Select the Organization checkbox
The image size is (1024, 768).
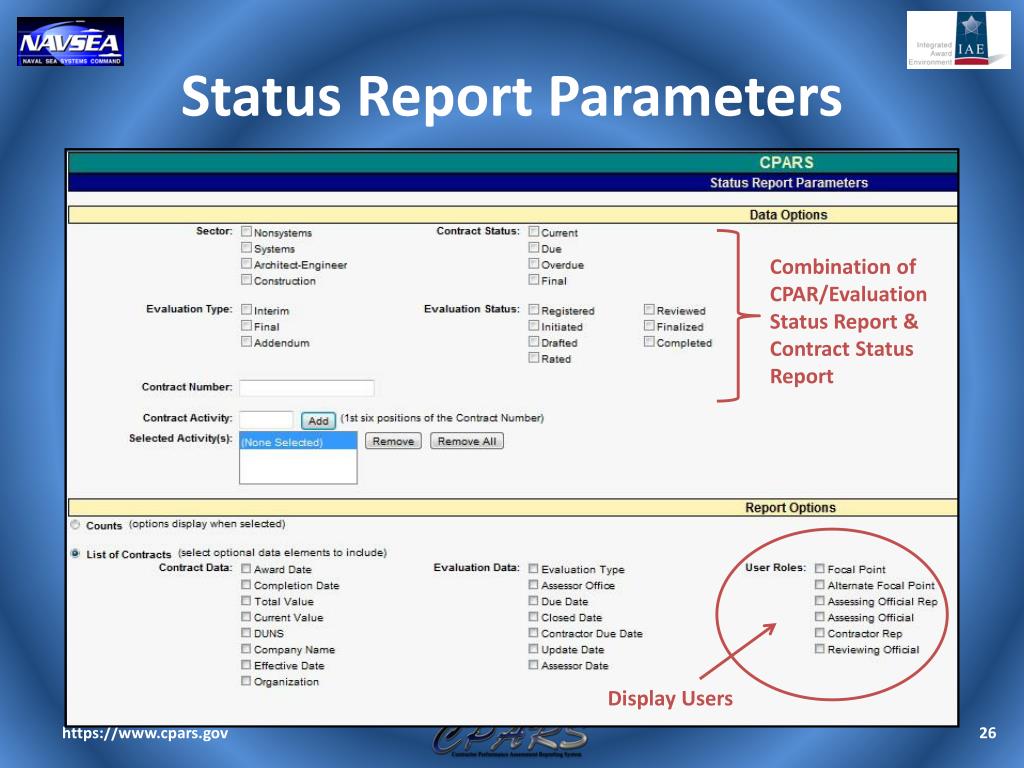pyautogui.click(x=246, y=680)
